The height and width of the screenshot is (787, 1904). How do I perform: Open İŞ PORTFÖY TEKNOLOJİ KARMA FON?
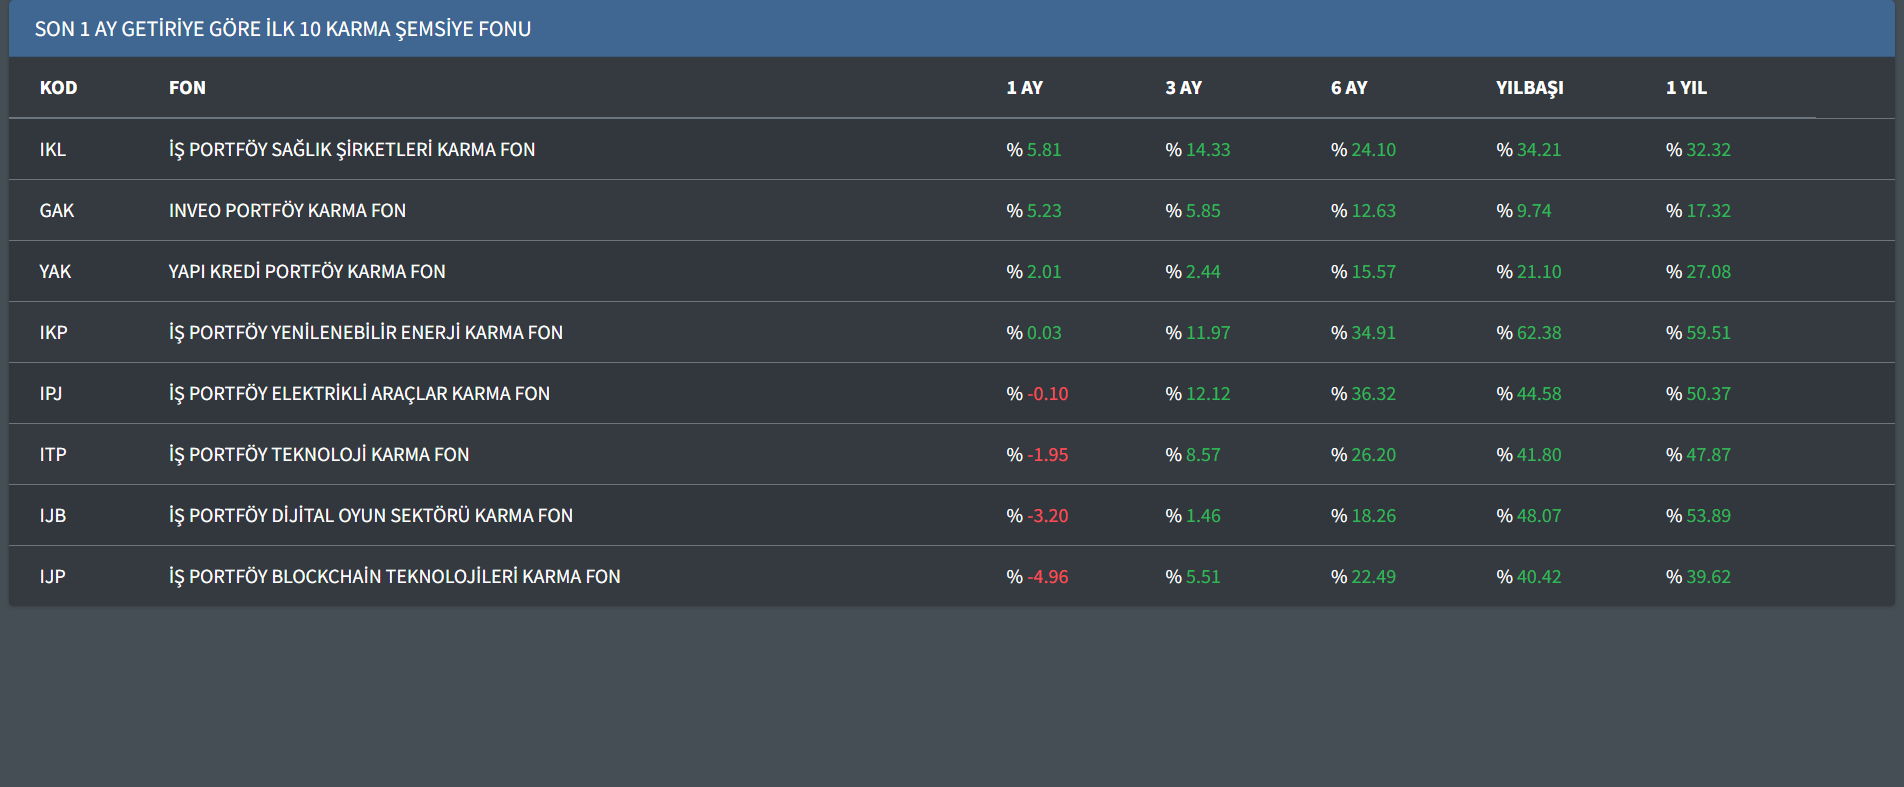319,455
